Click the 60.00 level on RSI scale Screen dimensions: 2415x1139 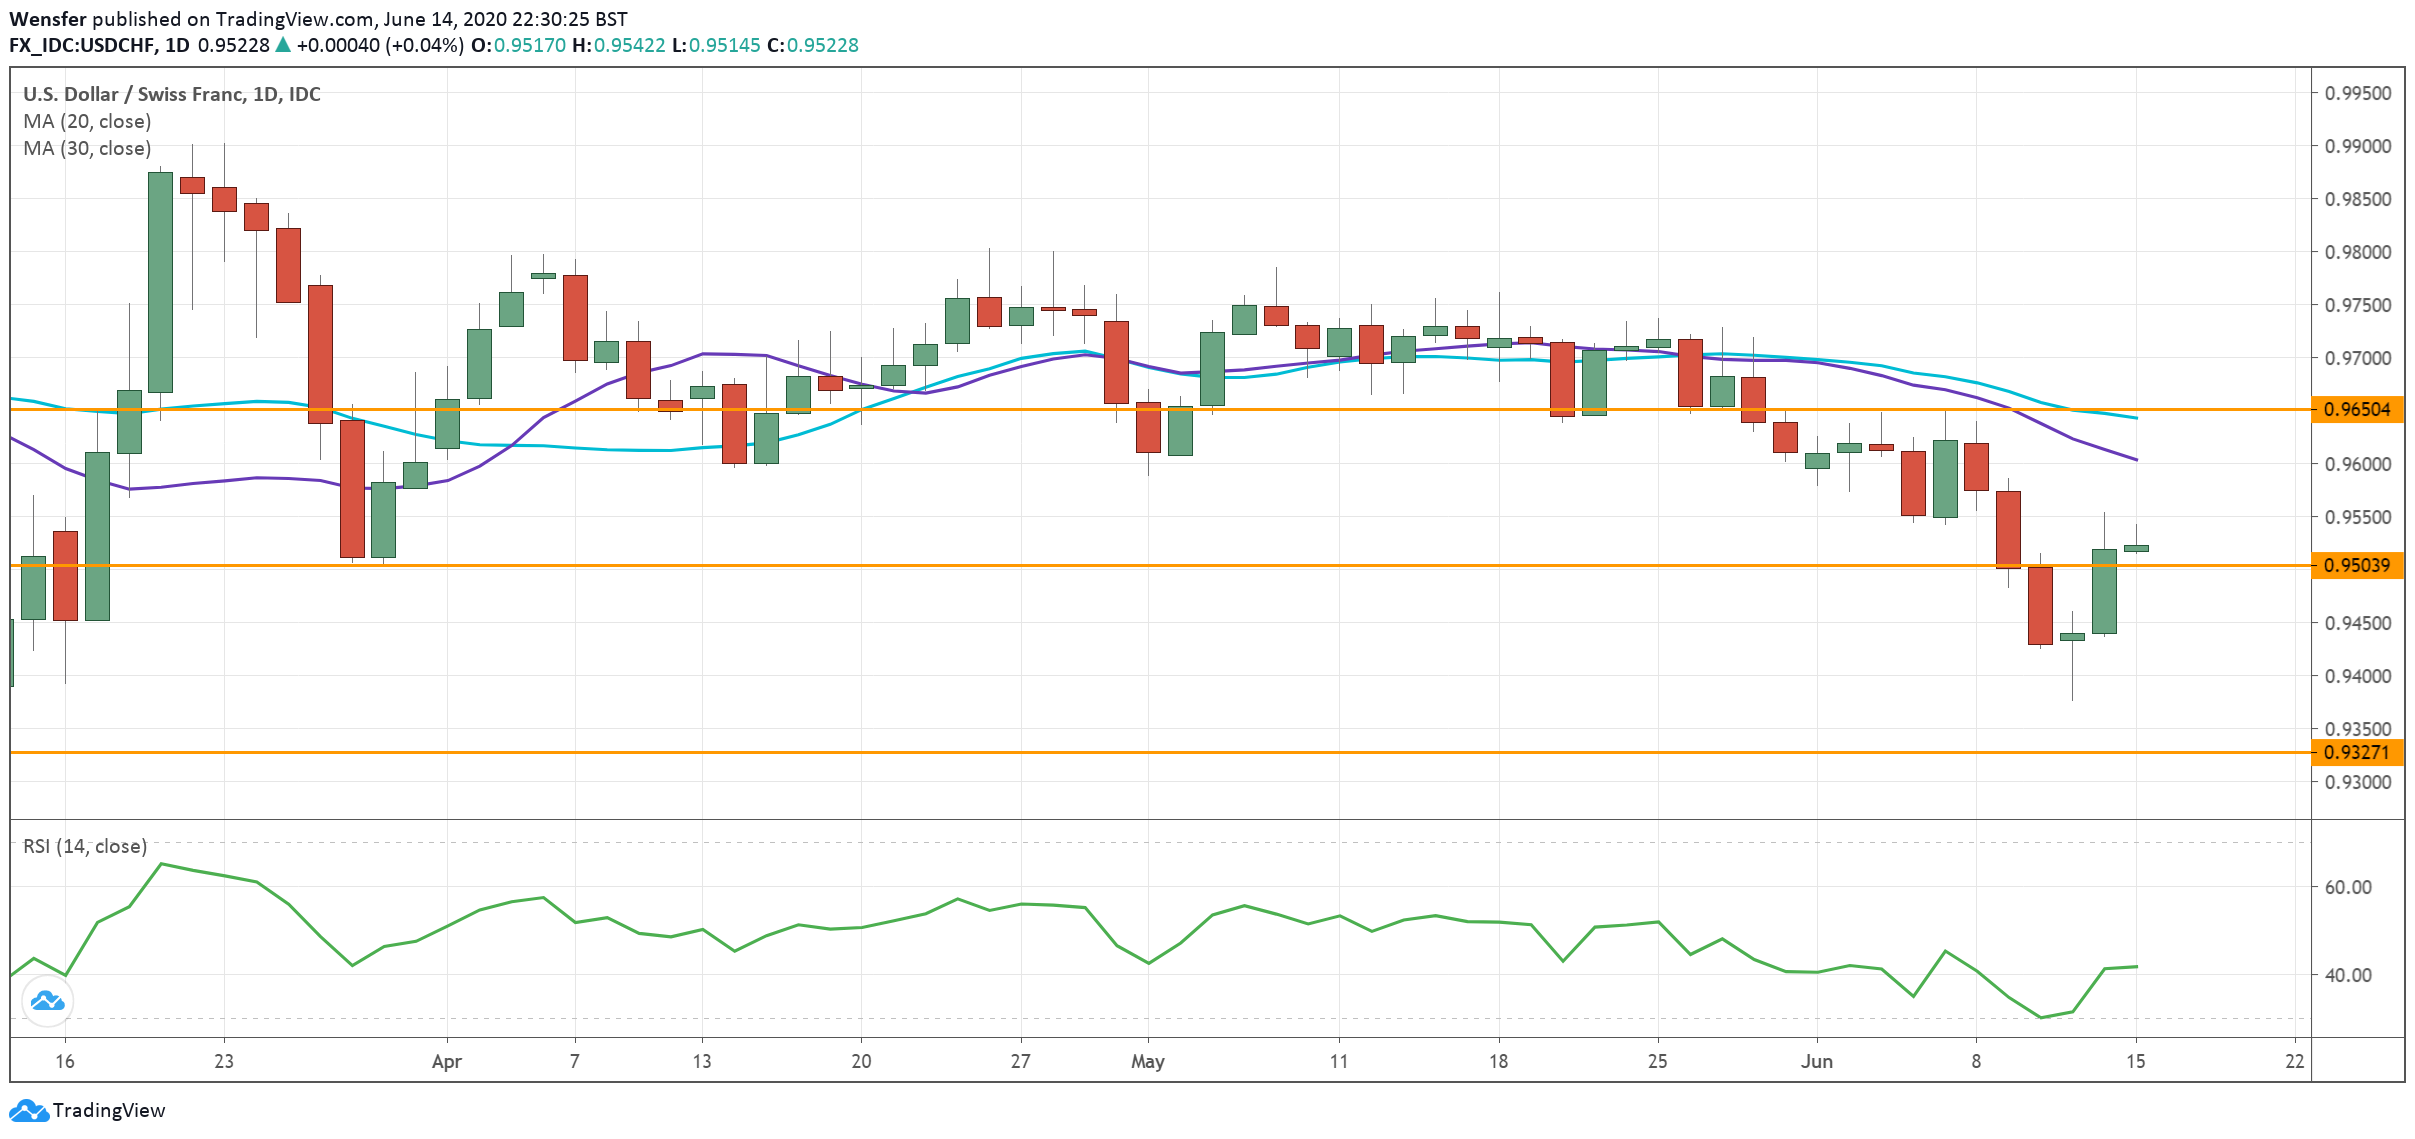(2347, 887)
